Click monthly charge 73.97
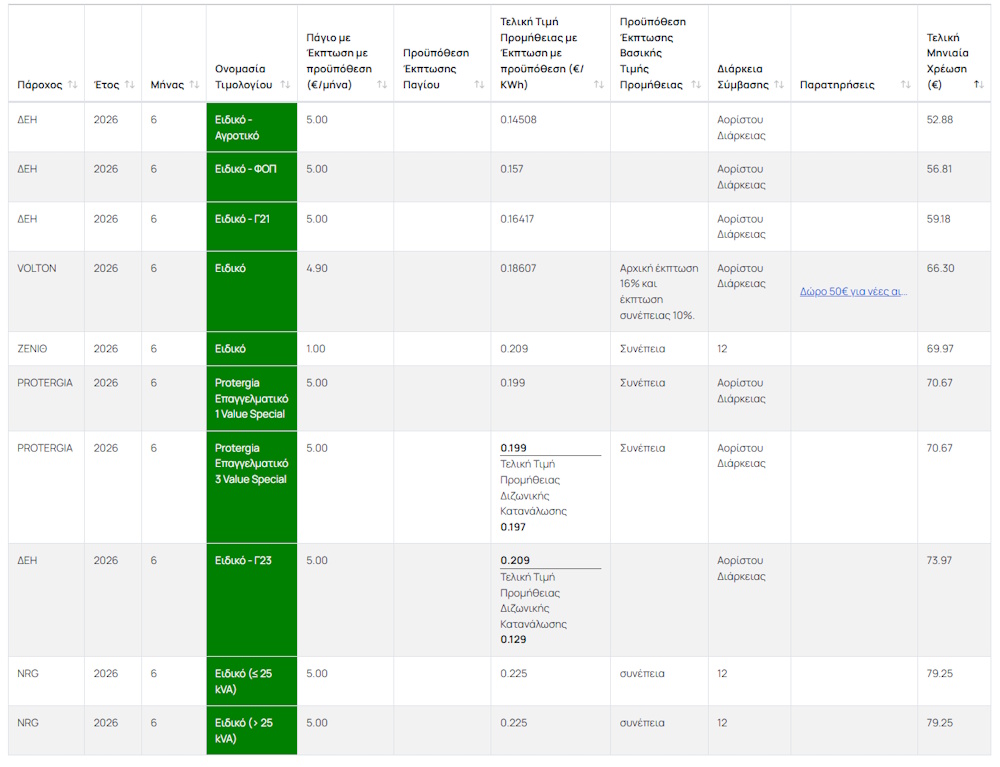Image resolution: width=1000 pixels, height=767 pixels. 939,560
